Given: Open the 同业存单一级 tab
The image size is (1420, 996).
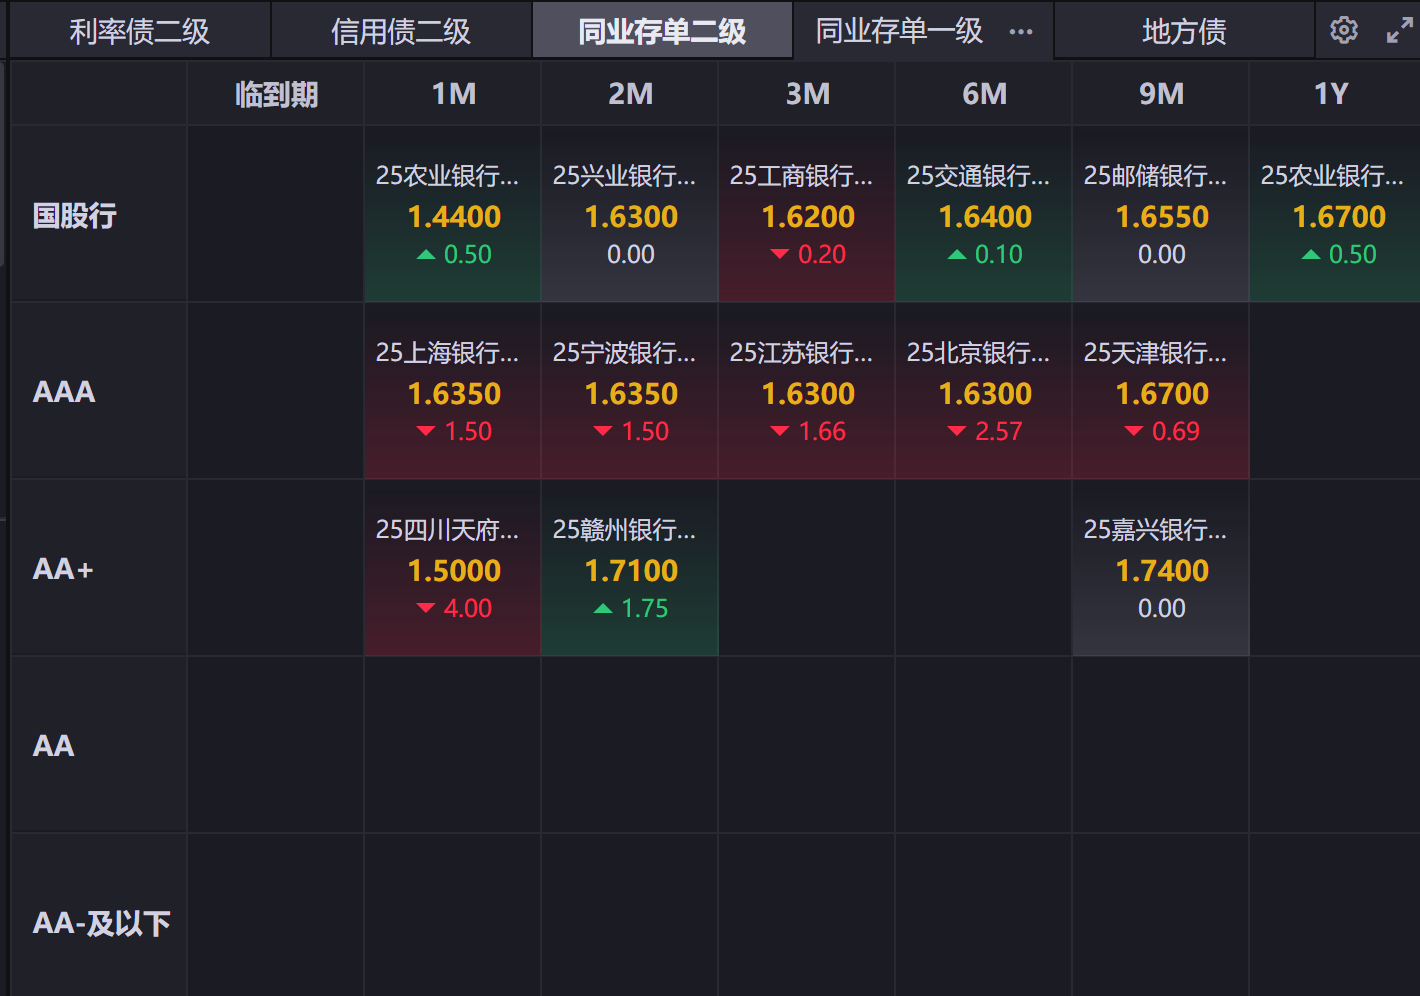Looking at the screenshot, I should pyautogui.click(x=899, y=32).
